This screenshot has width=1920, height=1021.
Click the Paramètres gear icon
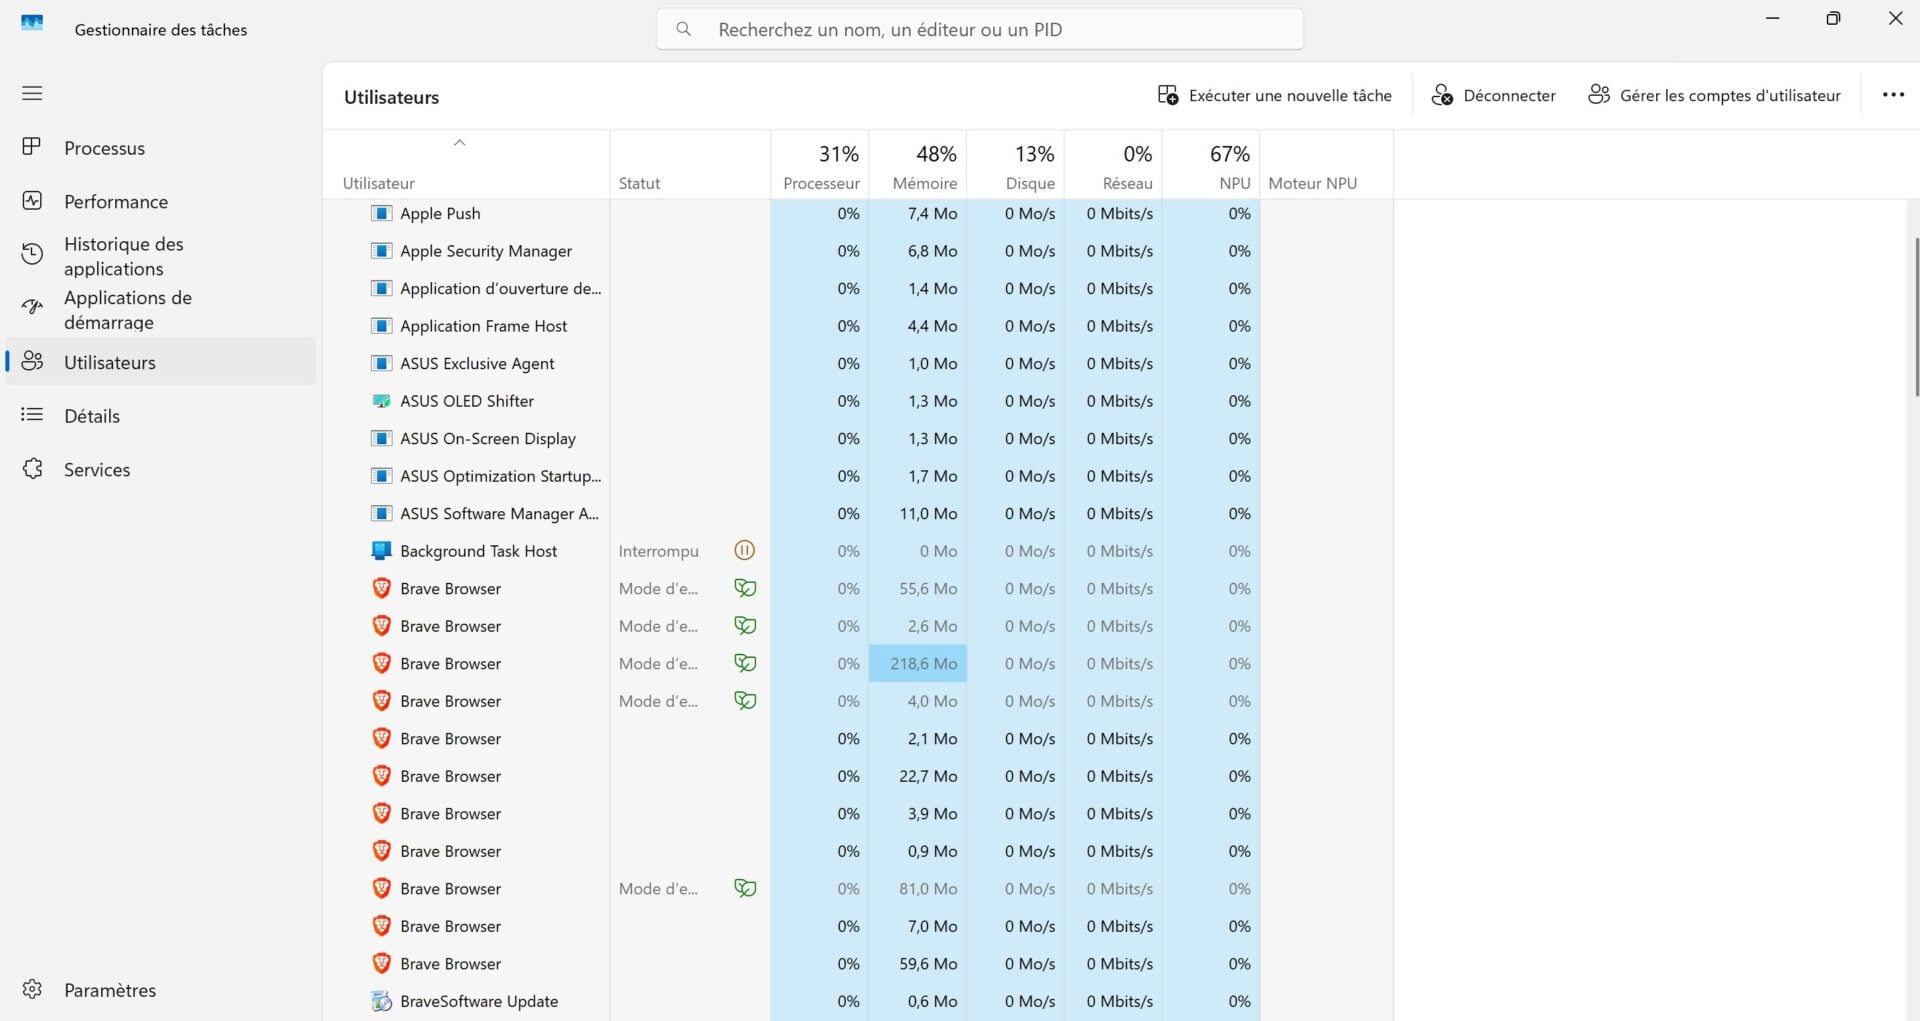(32, 989)
